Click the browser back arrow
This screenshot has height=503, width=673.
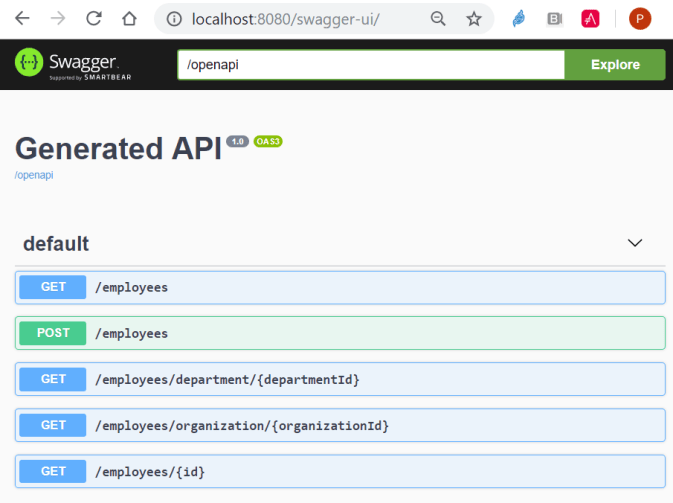(x=22, y=19)
